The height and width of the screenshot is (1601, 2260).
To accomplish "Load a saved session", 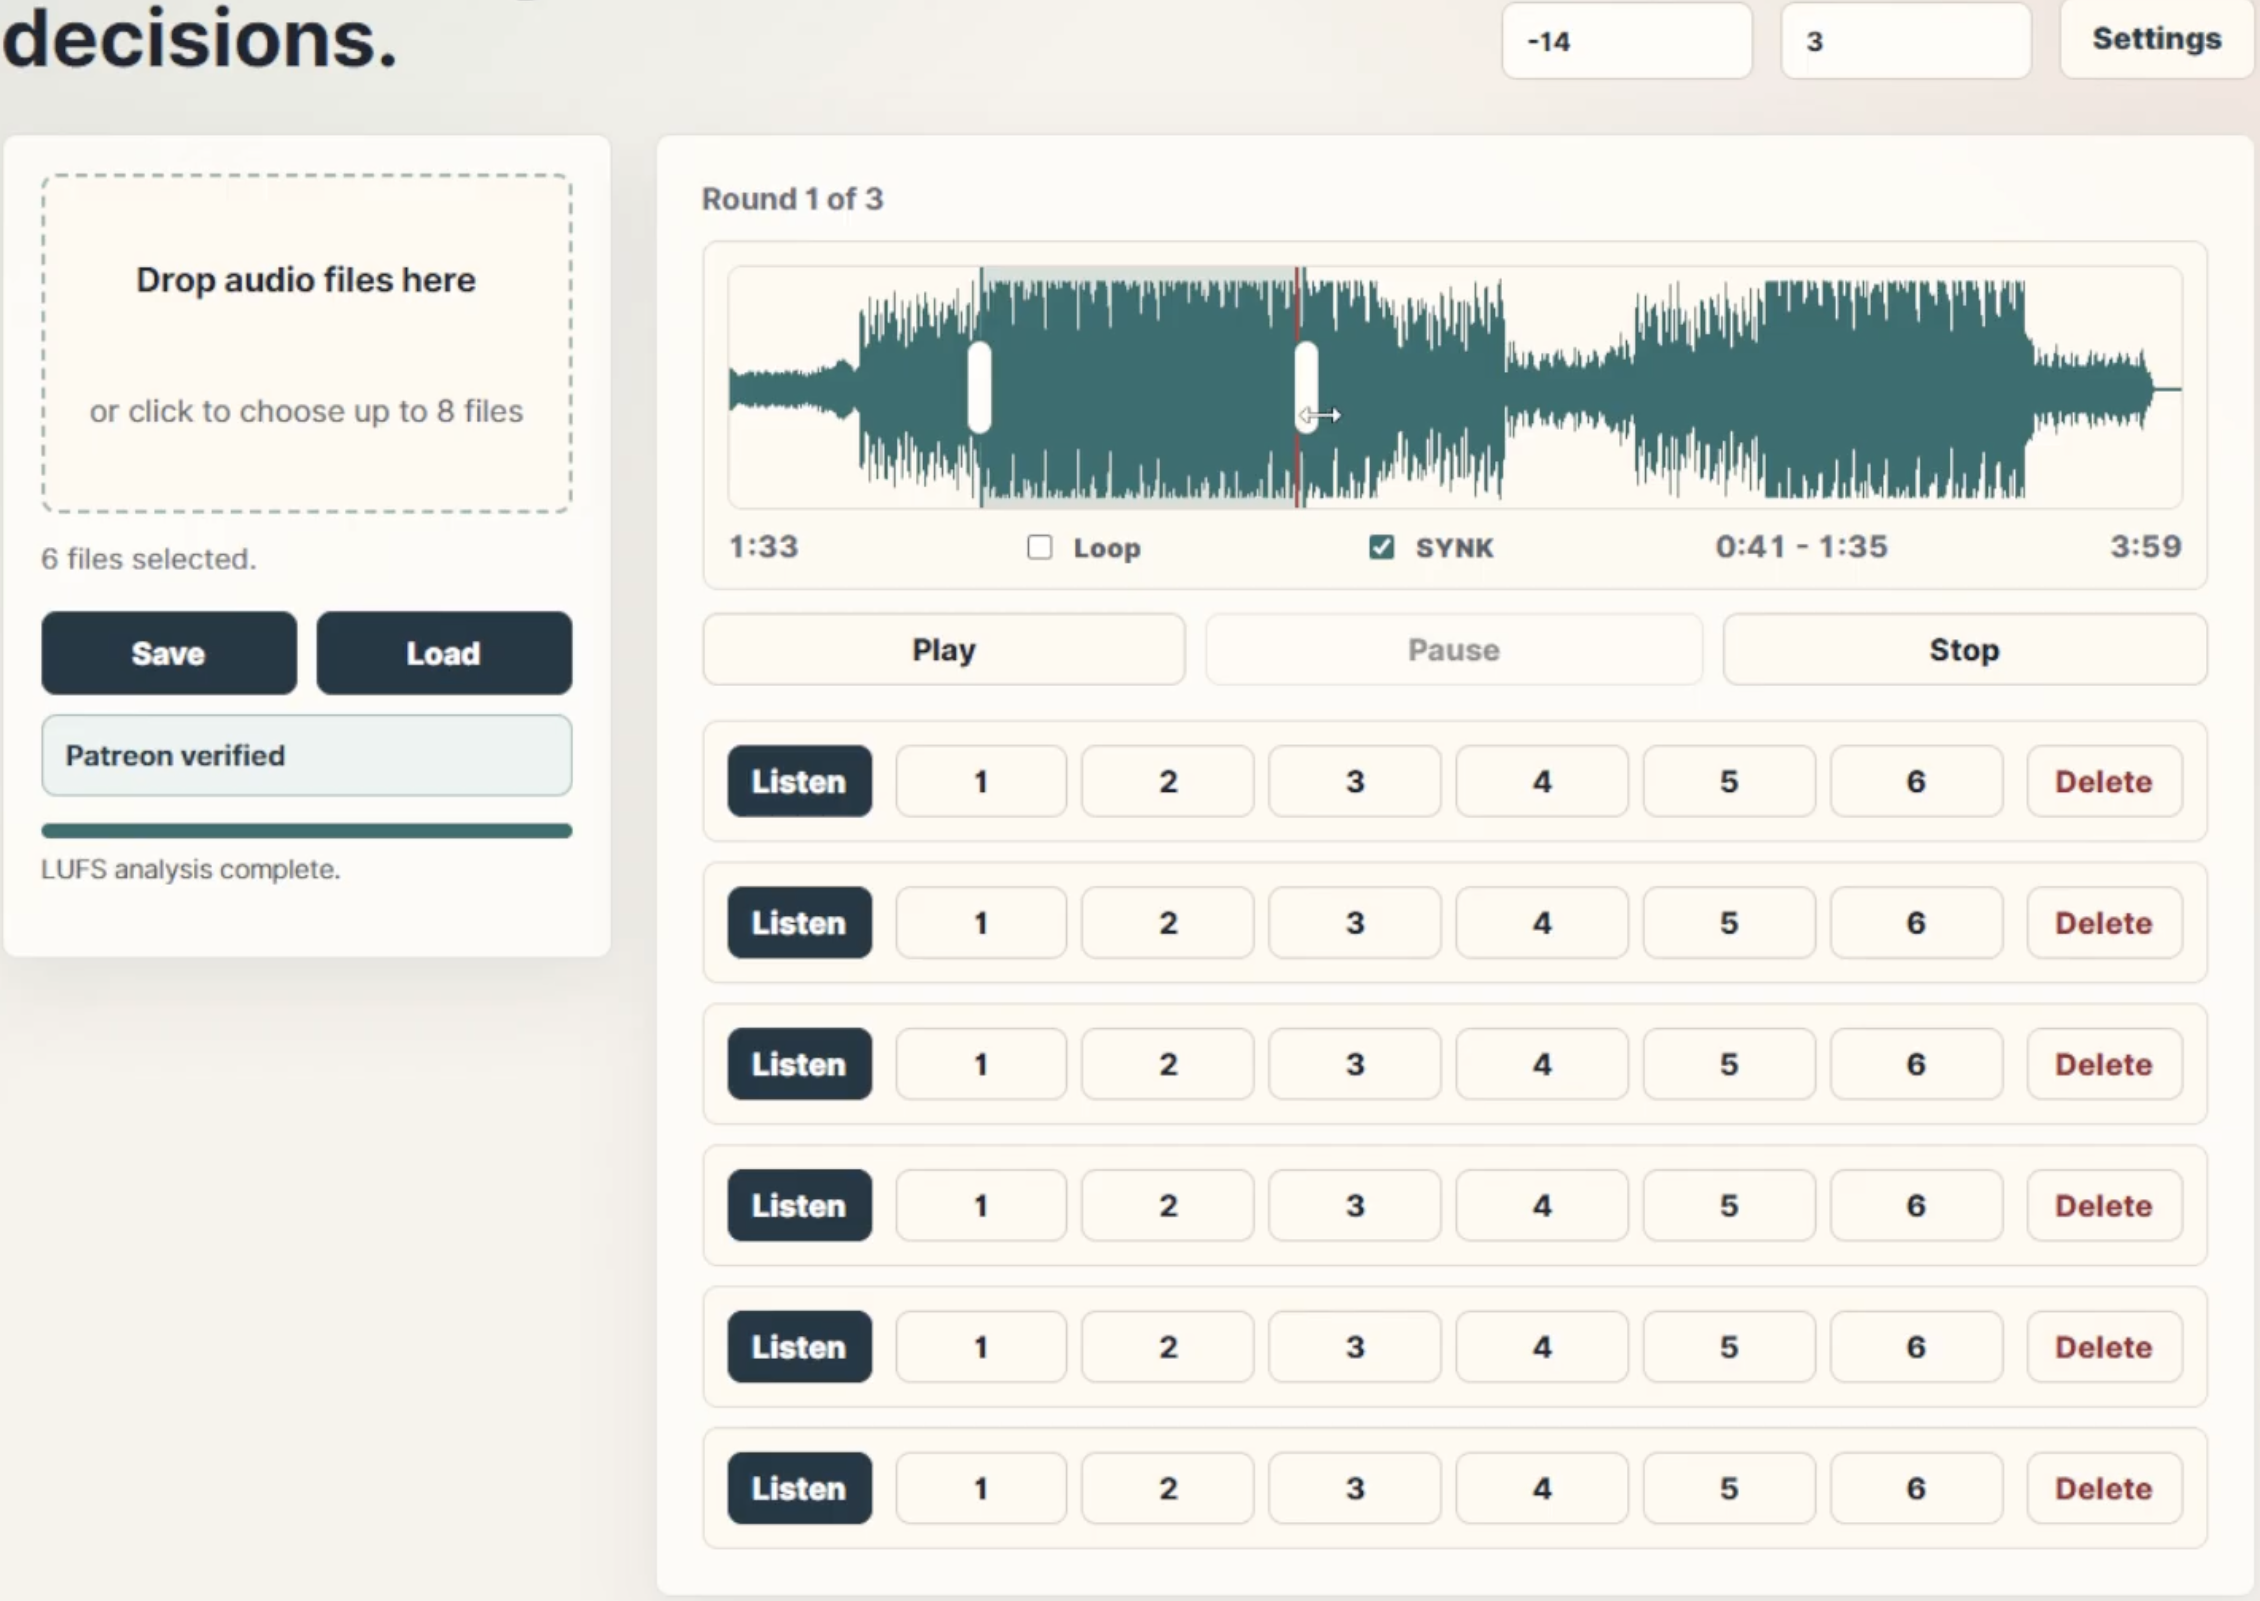I will (x=444, y=653).
